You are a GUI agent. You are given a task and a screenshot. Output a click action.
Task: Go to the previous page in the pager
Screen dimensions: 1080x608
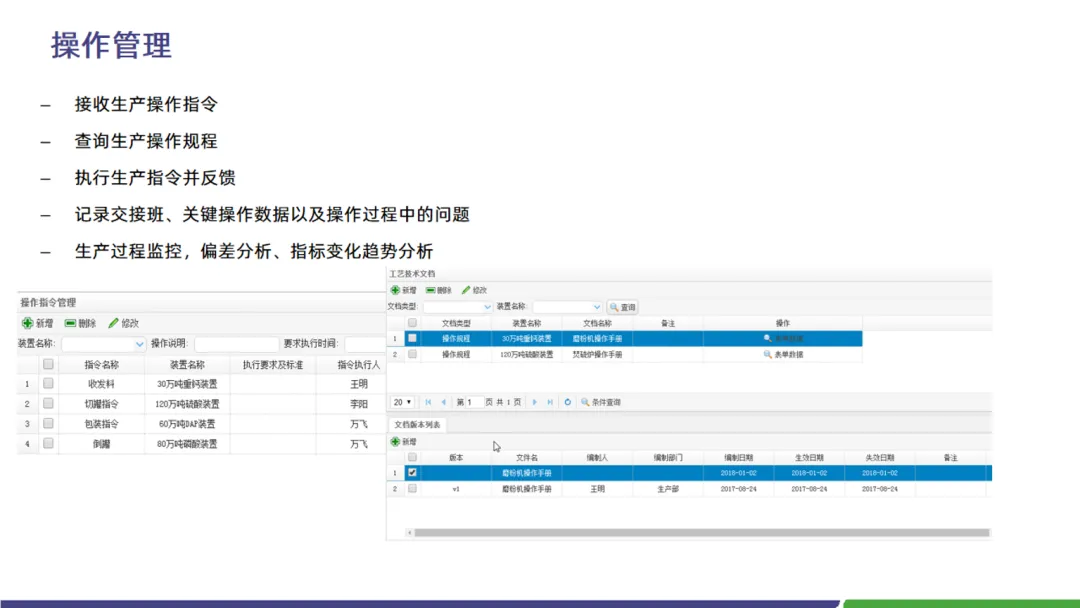tap(444, 402)
